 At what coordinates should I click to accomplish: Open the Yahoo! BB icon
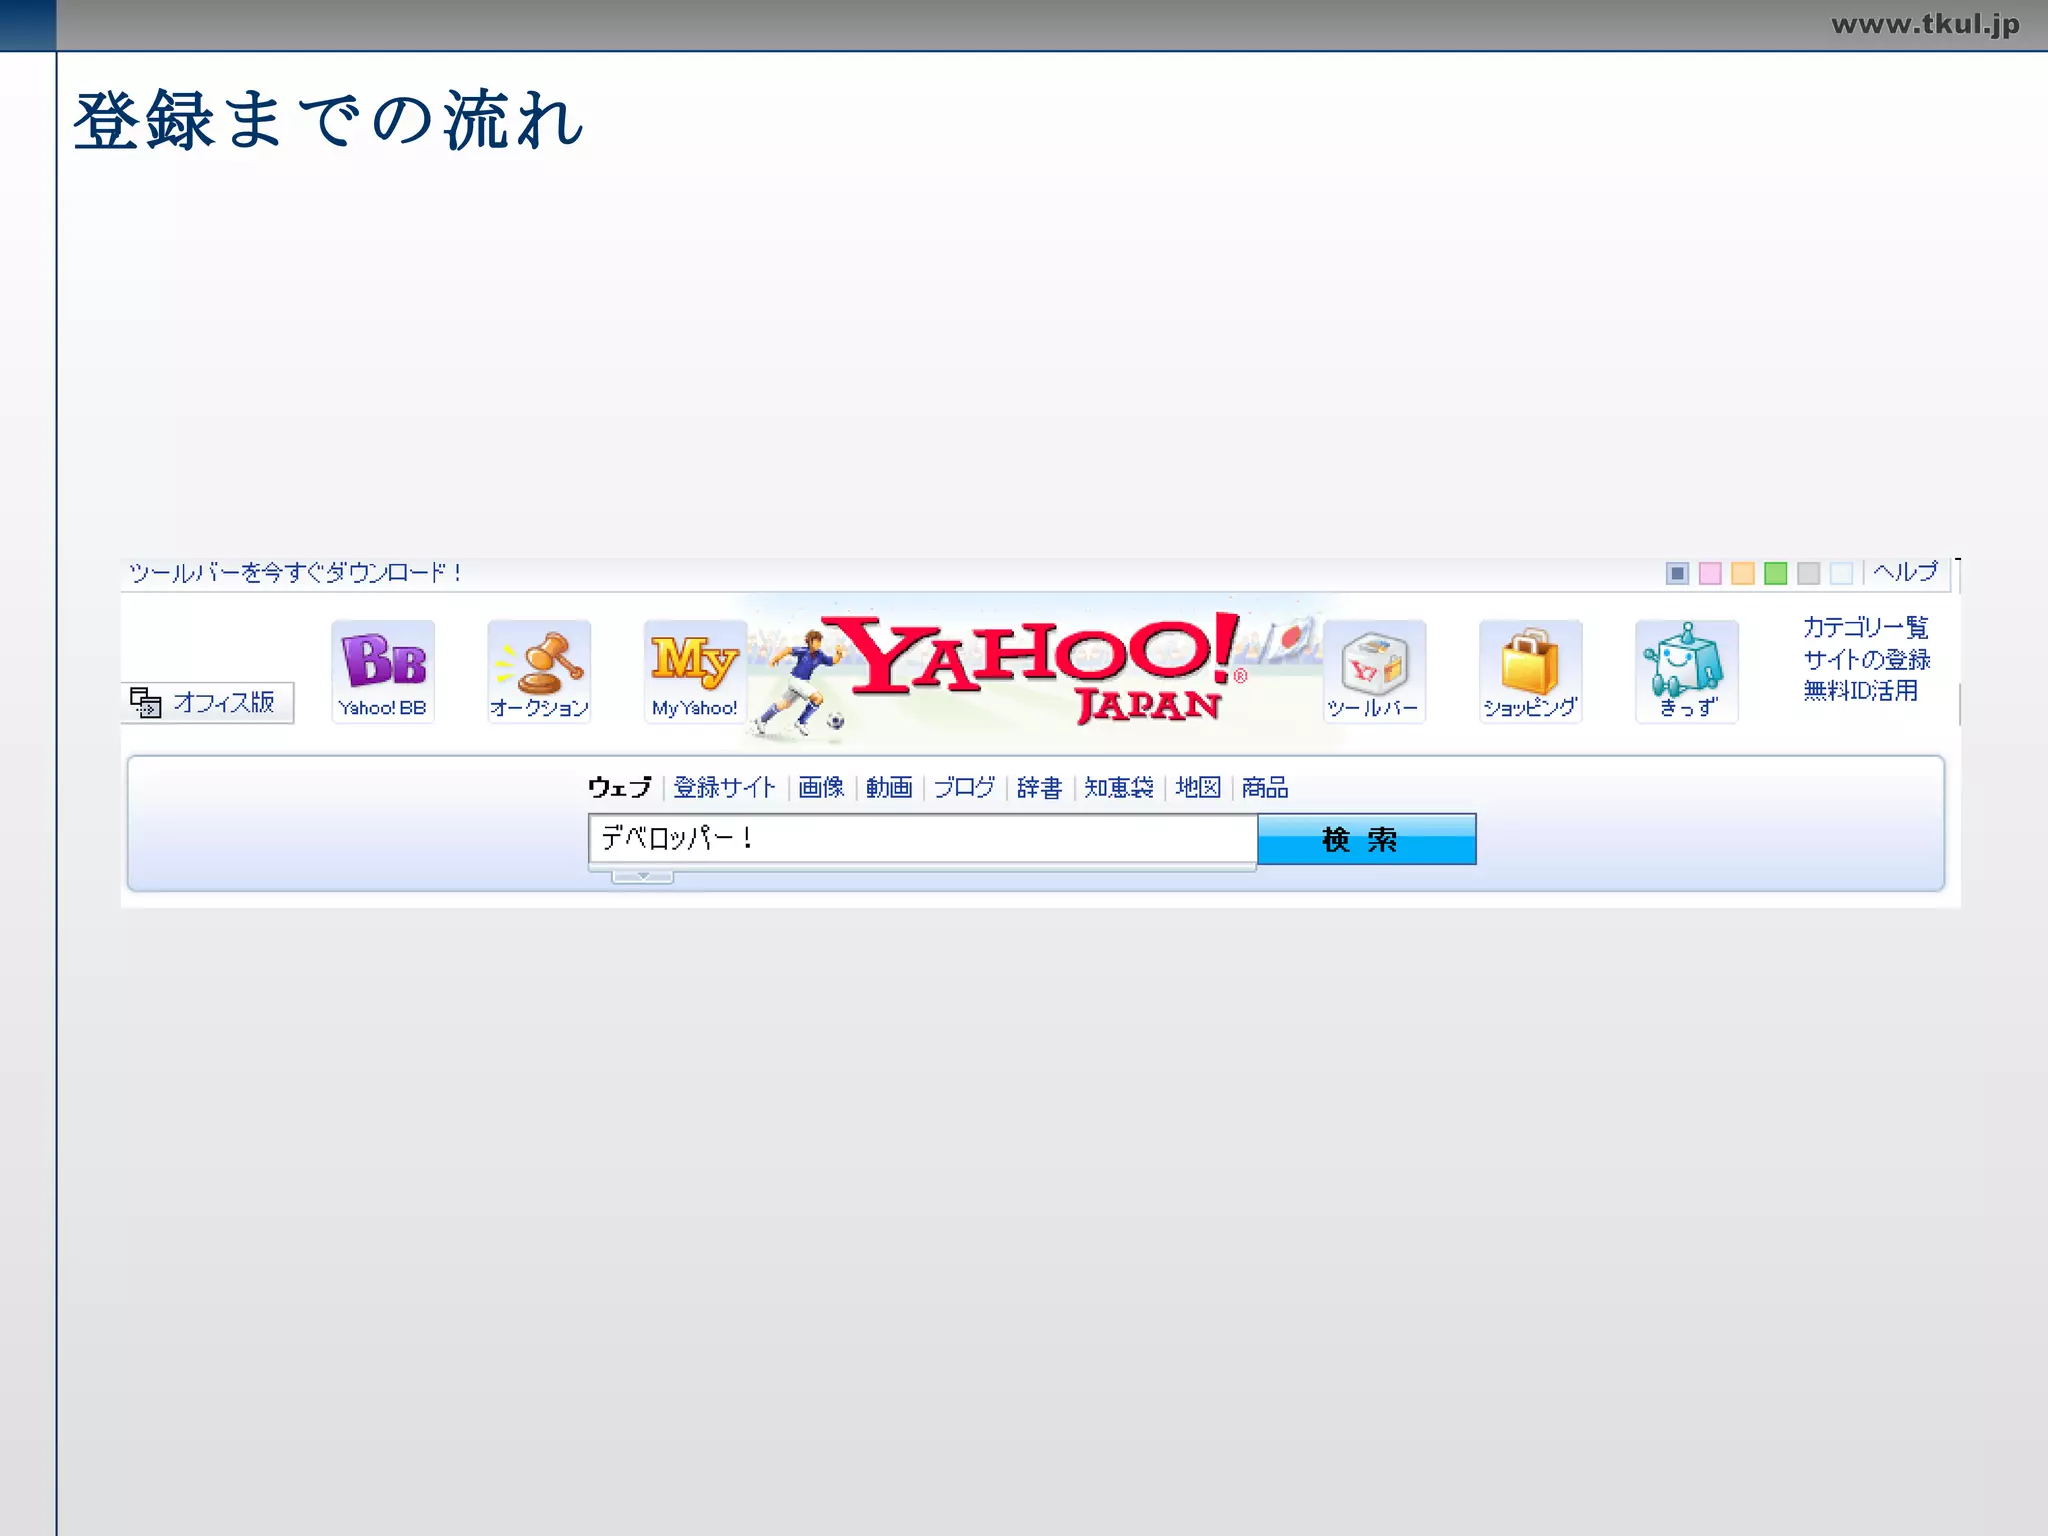pyautogui.click(x=383, y=672)
